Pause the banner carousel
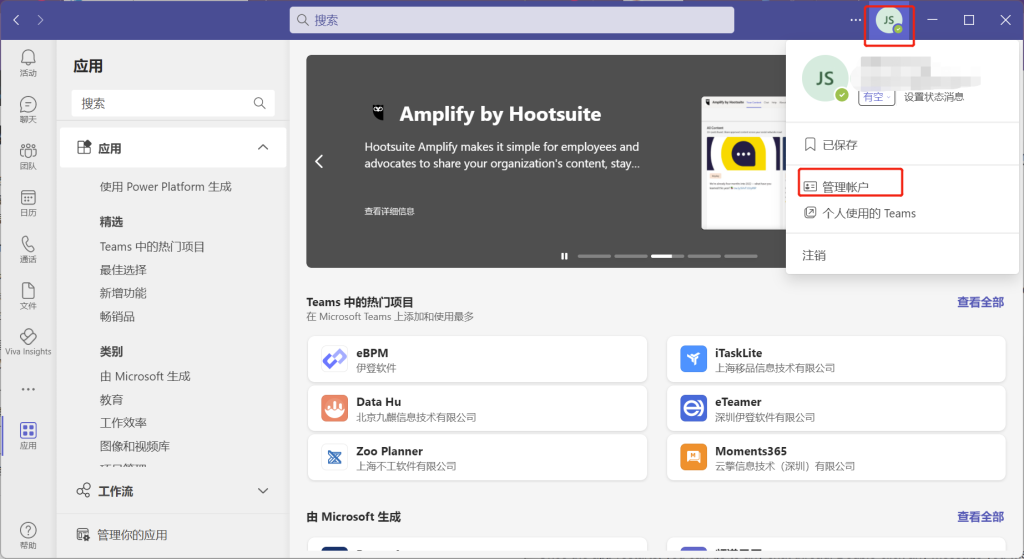The width and height of the screenshot is (1024, 559). 564,256
